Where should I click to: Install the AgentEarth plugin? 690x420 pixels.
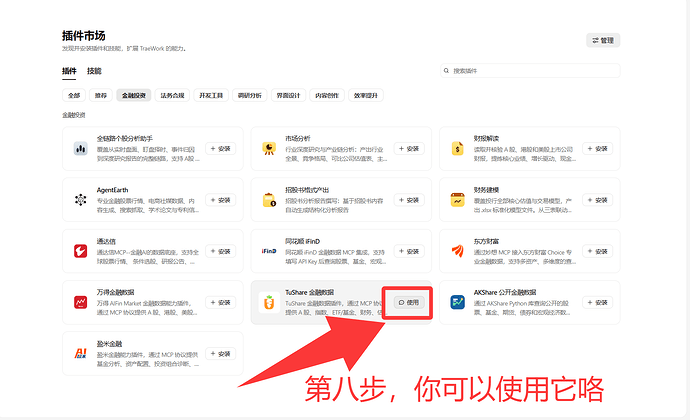tap(220, 200)
